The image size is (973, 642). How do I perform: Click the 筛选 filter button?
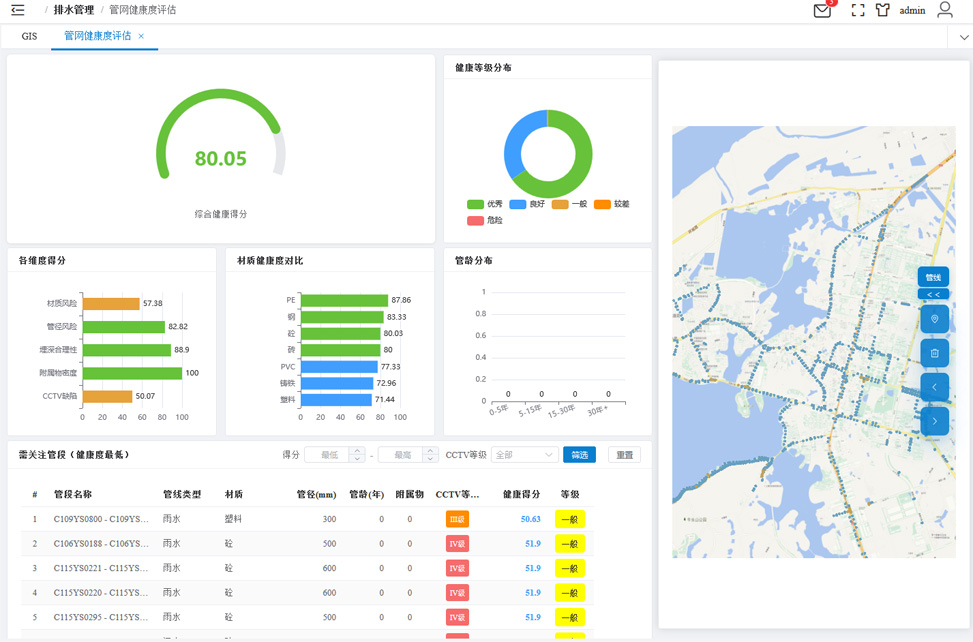tap(580, 455)
